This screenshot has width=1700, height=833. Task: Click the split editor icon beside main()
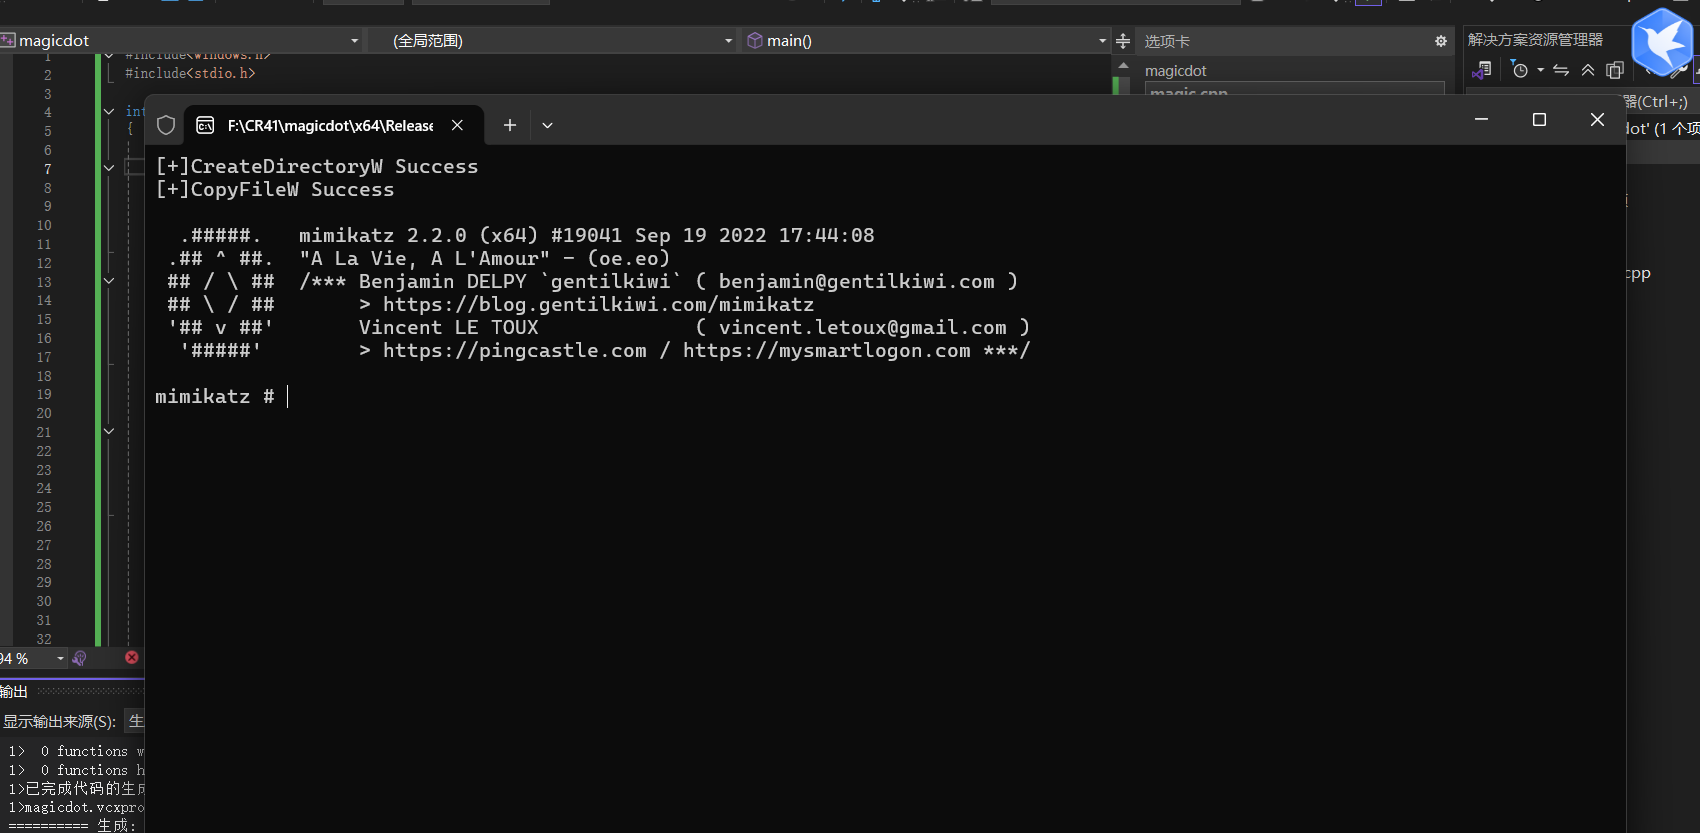point(1123,41)
